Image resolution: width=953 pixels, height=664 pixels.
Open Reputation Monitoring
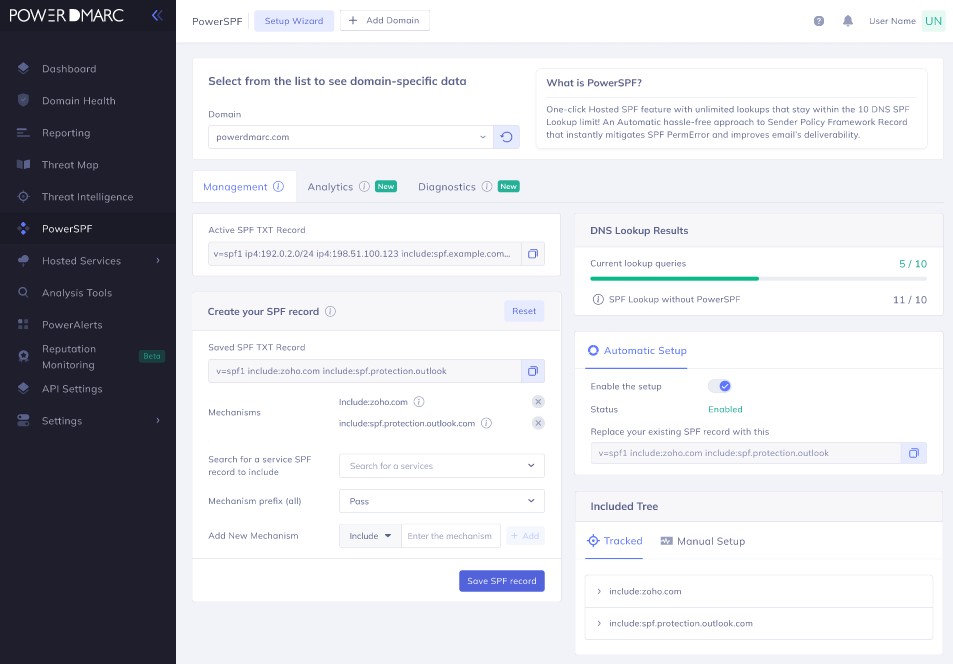[68, 357]
